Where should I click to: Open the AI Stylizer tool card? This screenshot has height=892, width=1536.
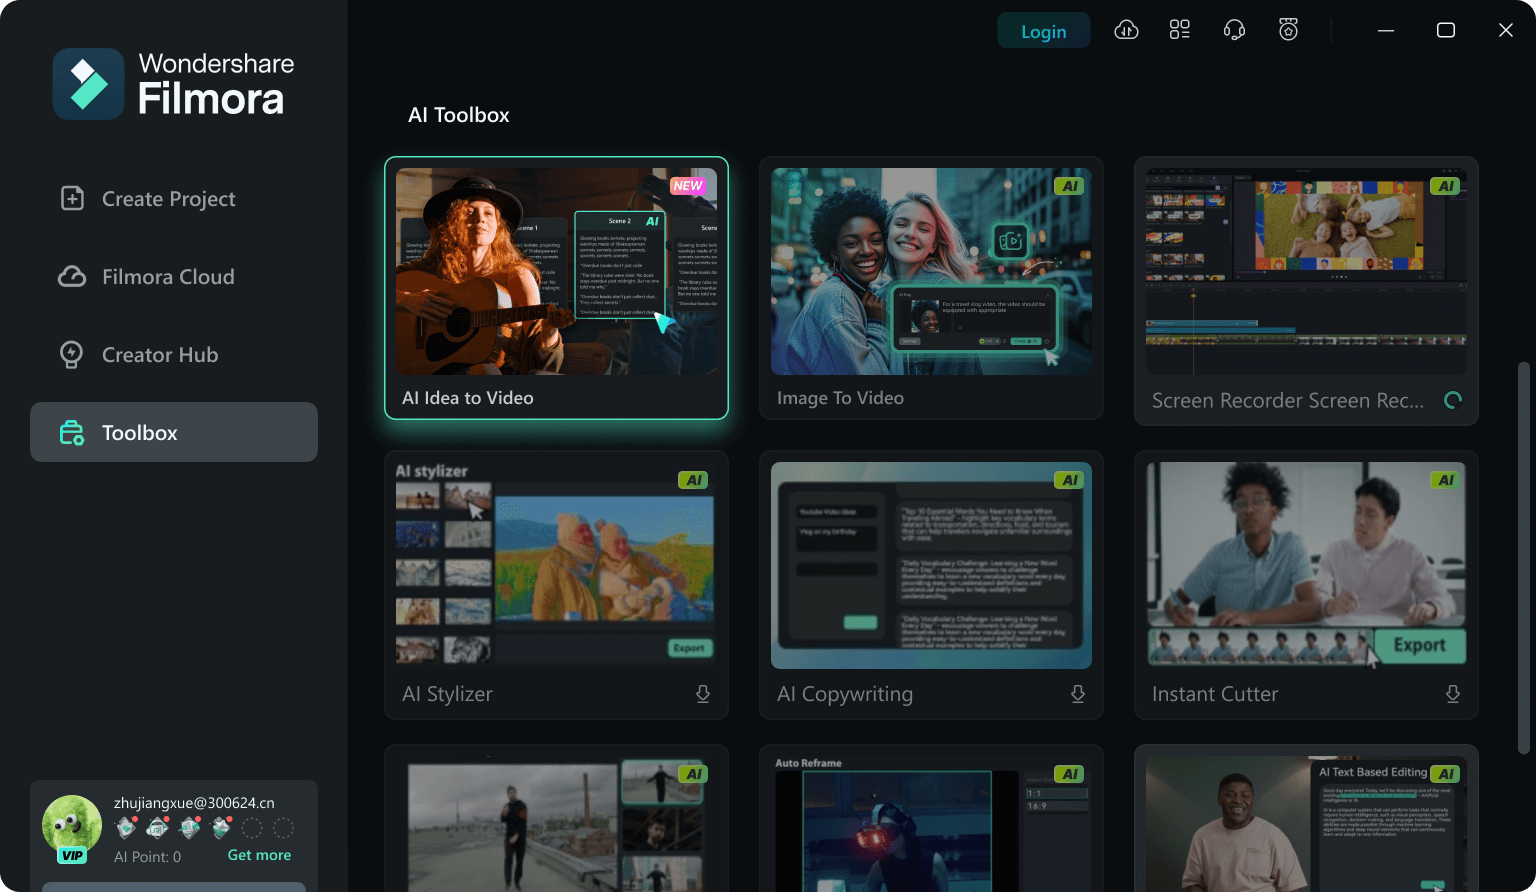[x=556, y=585]
